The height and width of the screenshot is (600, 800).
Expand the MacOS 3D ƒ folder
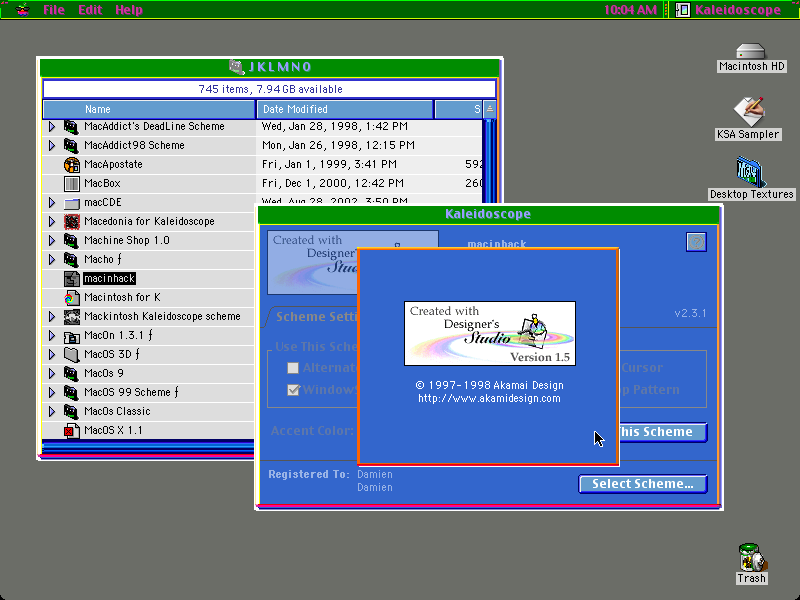tap(52, 354)
